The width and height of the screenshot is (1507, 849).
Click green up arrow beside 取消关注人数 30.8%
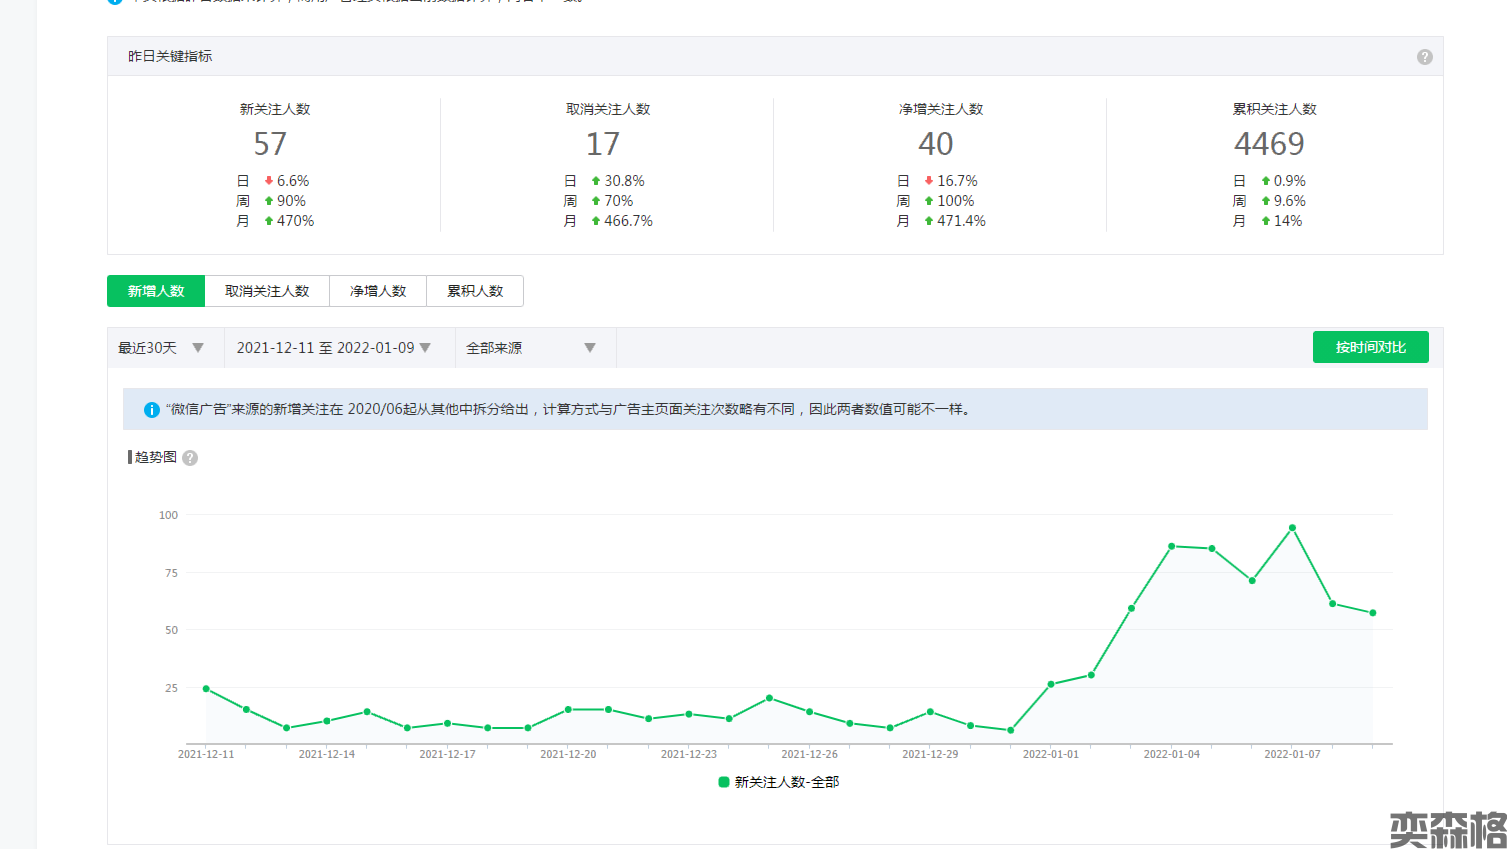coord(596,181)
